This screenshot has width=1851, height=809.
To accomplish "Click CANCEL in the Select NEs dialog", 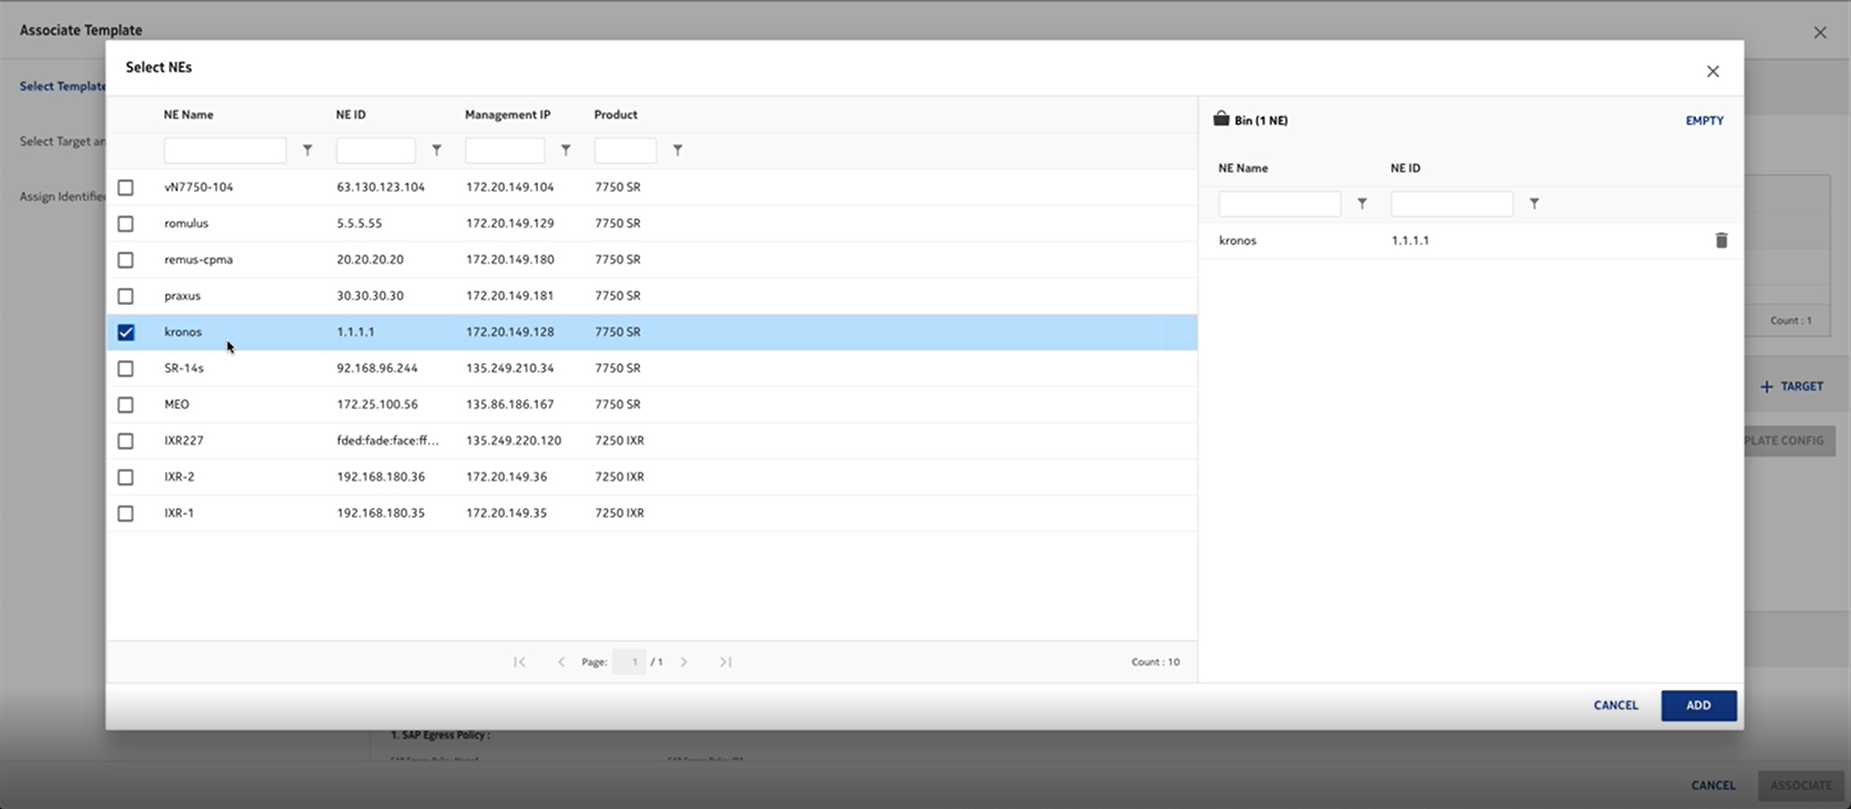I will tap(1615, 705).
